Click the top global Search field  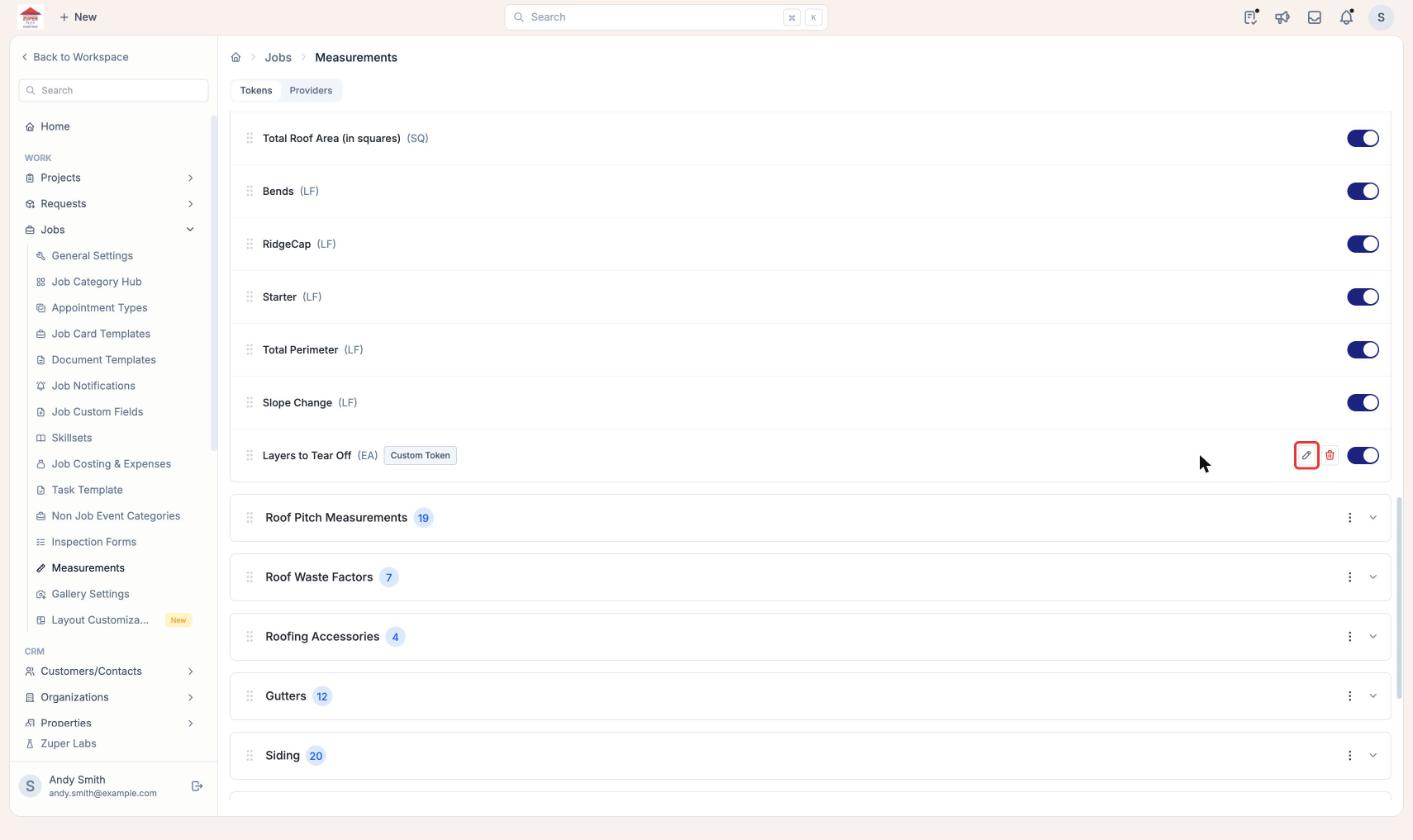coord(666,17)
